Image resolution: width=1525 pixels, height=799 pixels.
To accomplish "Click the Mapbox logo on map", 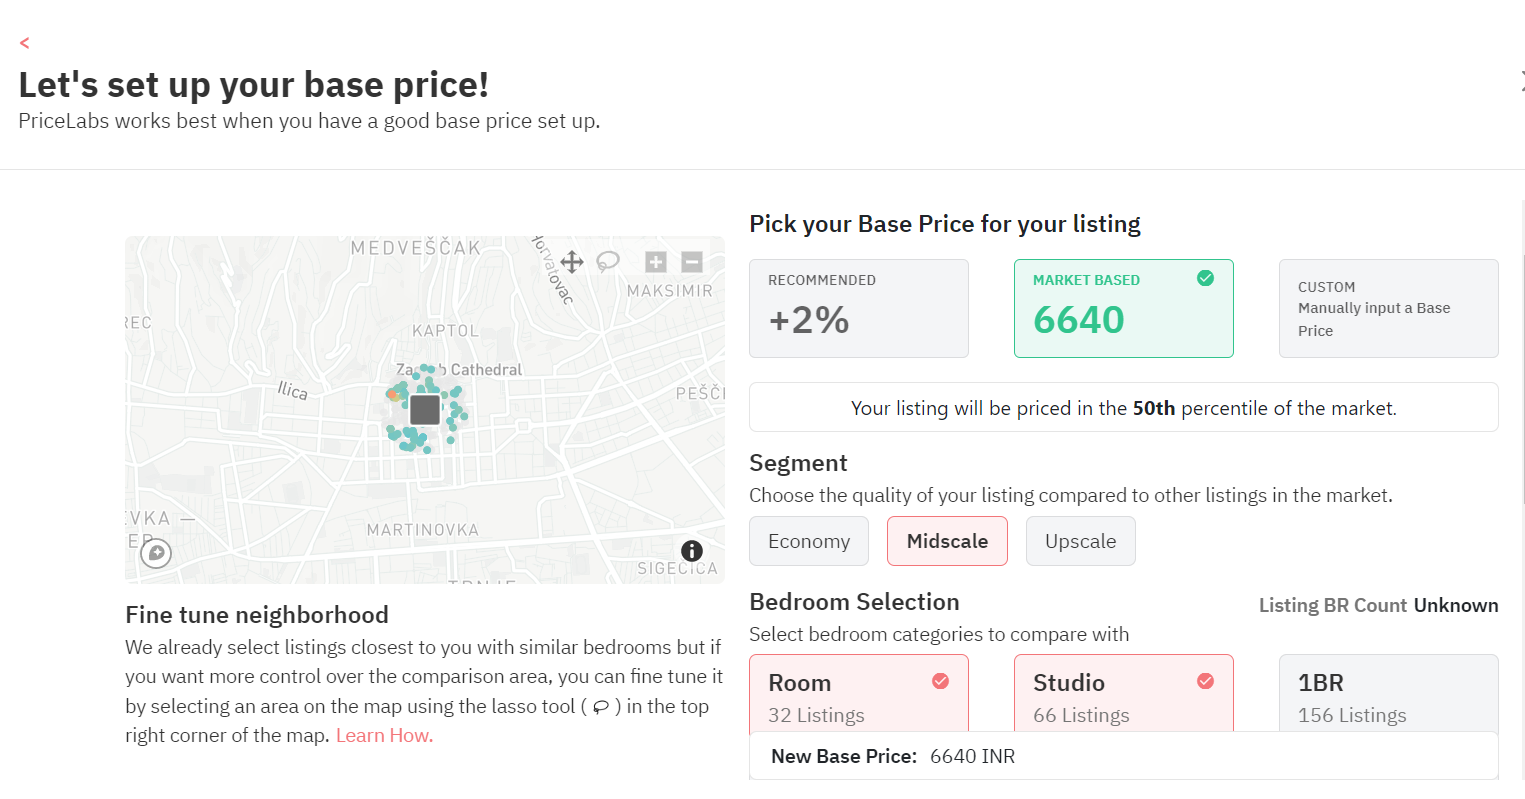I will point(156,553).
